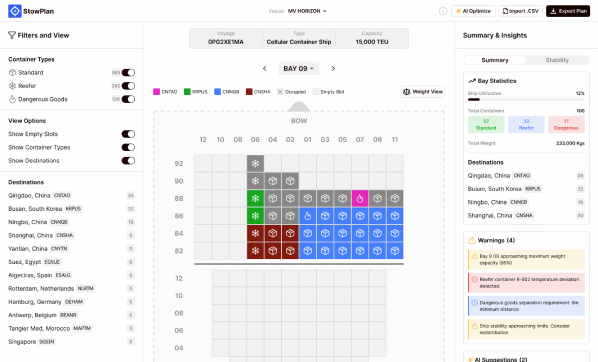Image resolution: width=598 pixels, height=362 pixels.
Task: Select the reefer container at tier 90 row 06
Action: tap(255, 181)
